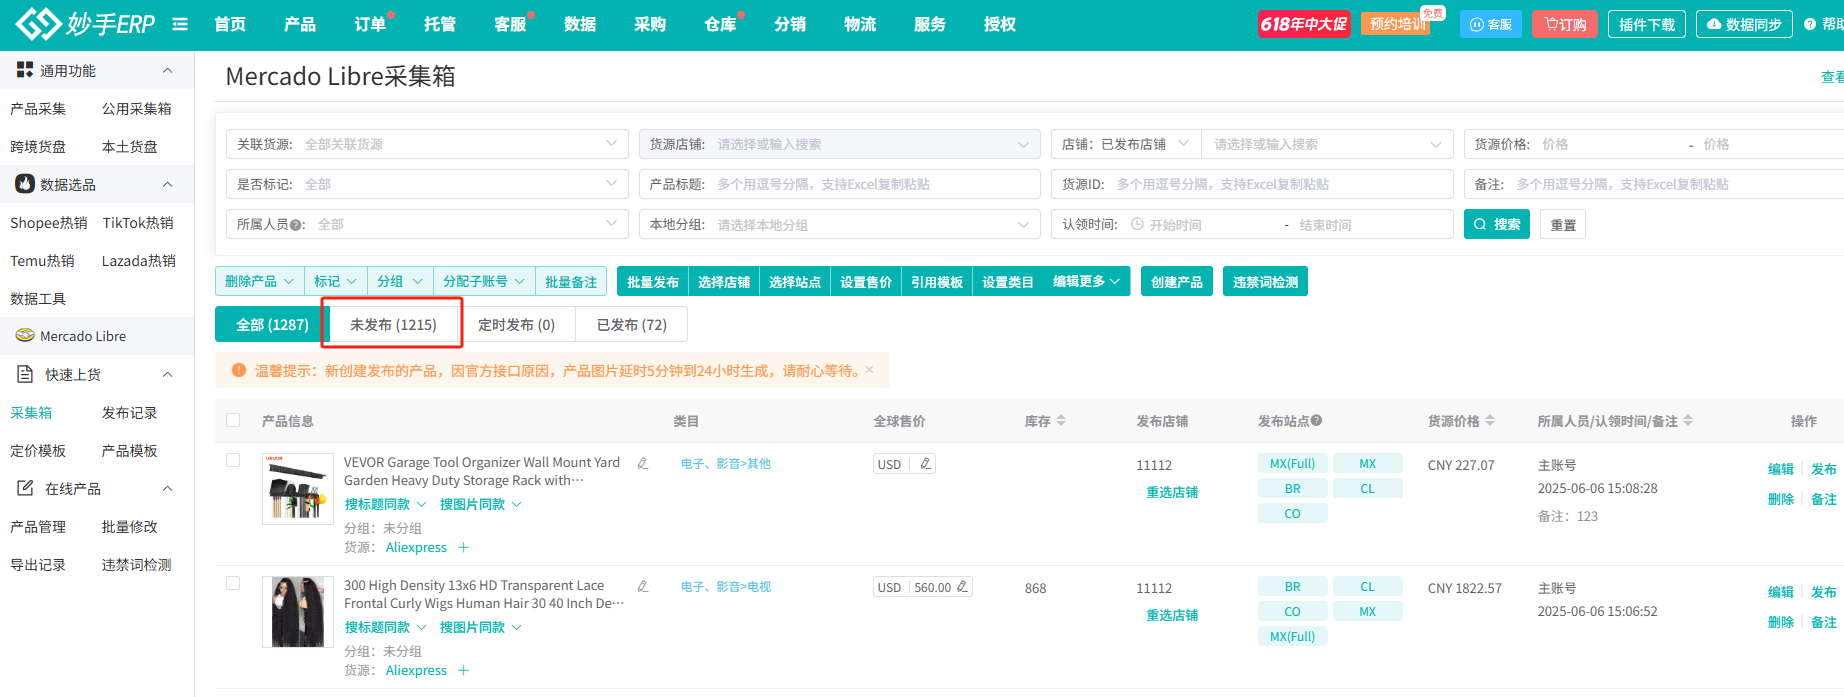Edit the USD price of the VEVOR product
Viewport: 1844px width, 697px height.
tap(926, 464)
